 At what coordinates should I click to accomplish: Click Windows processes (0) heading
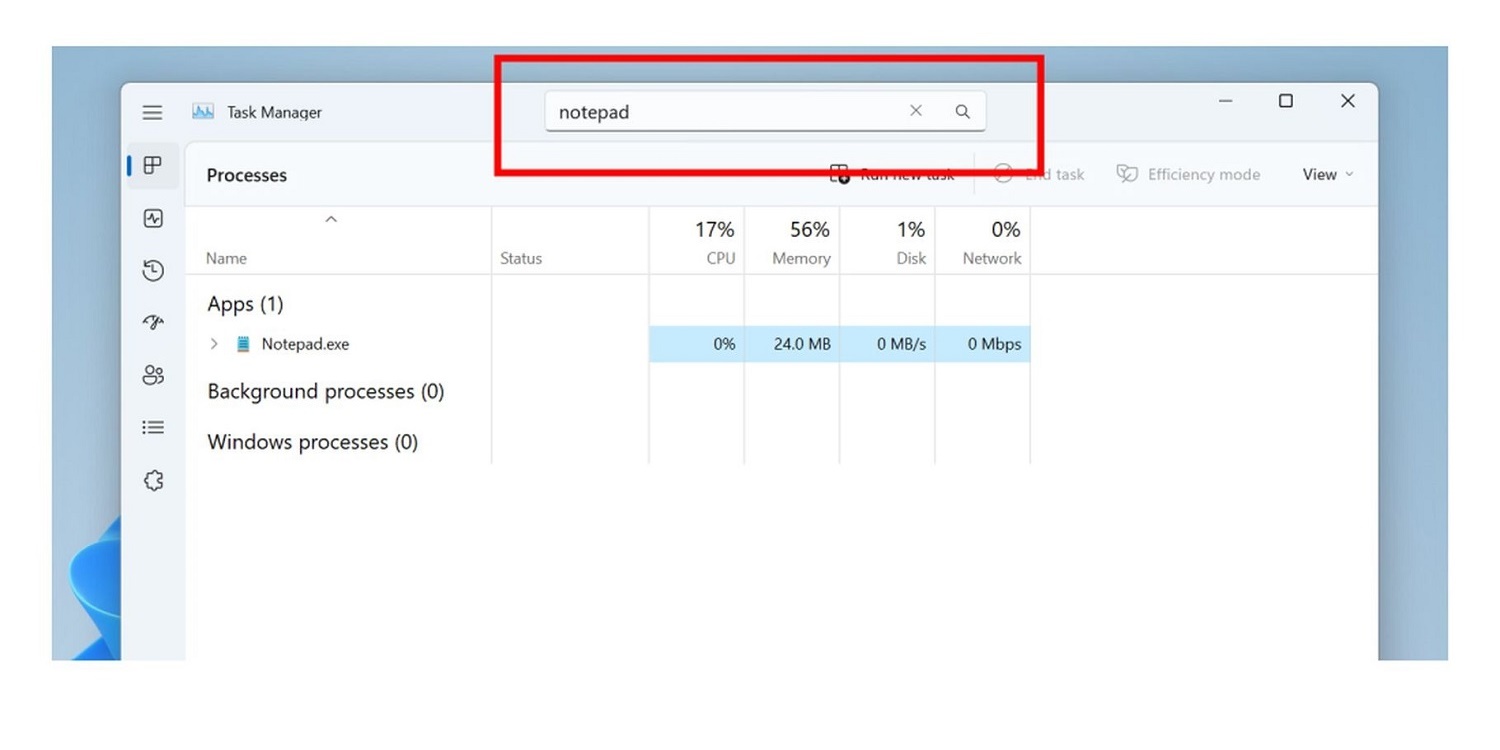312,442
